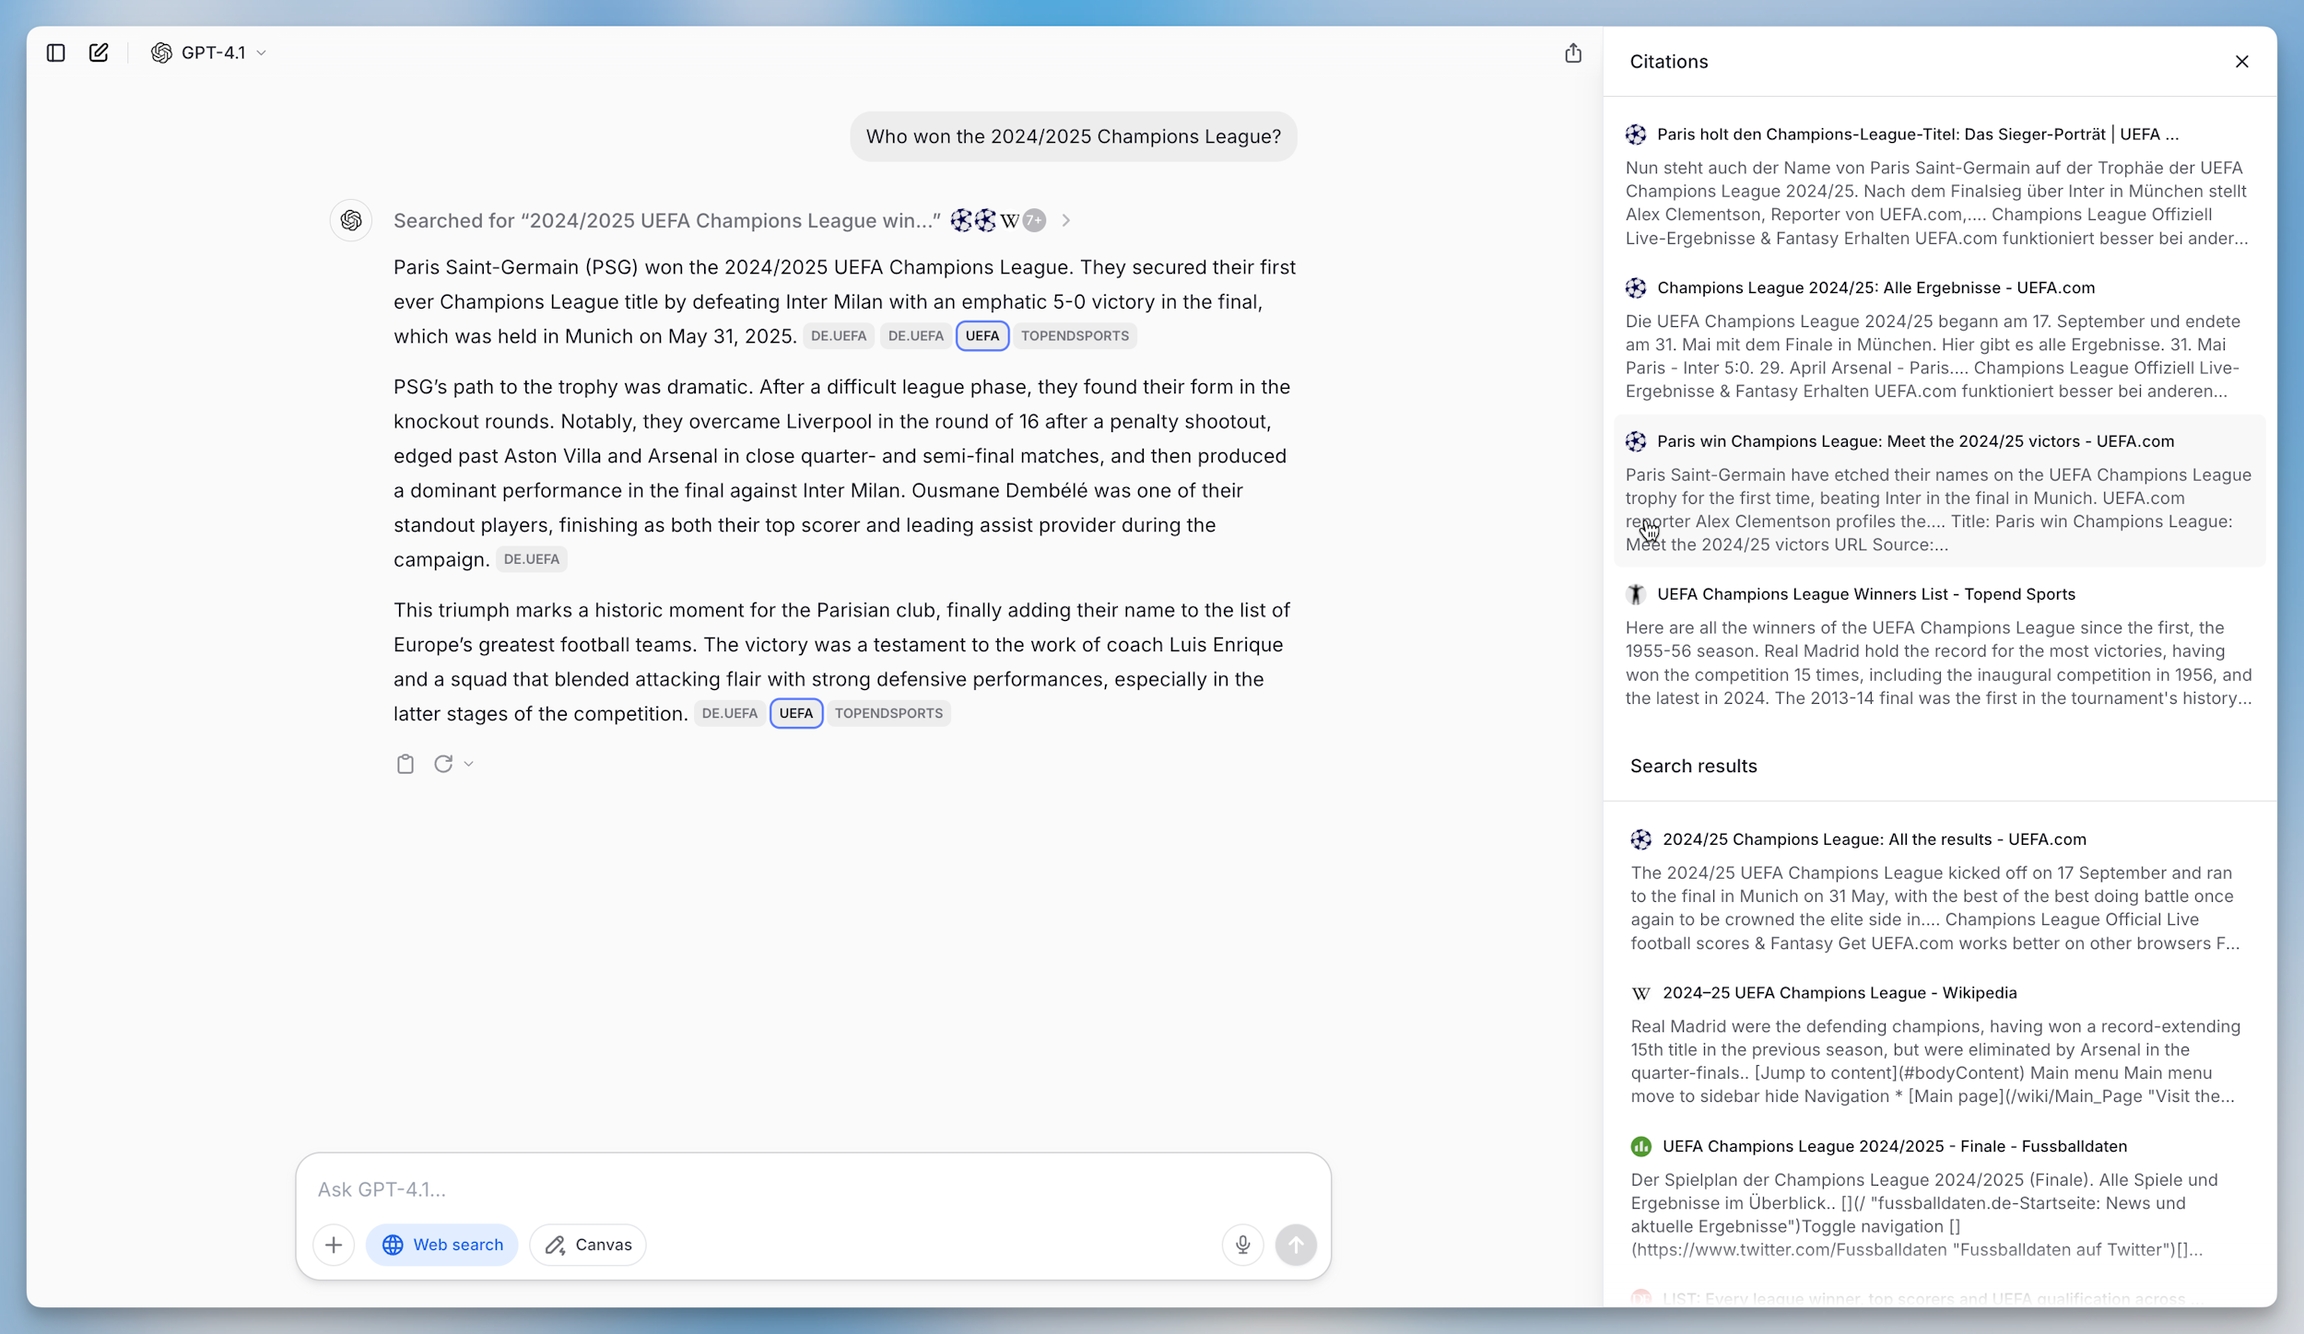The image size is (2304, 1334).
Task: Close the Citations panel
Action: (x=2241, y=62)
